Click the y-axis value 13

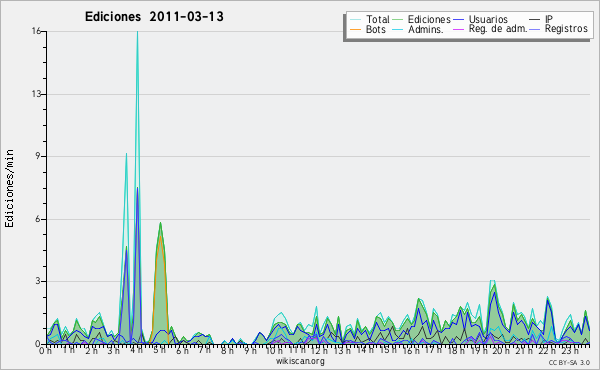point(36,94)
